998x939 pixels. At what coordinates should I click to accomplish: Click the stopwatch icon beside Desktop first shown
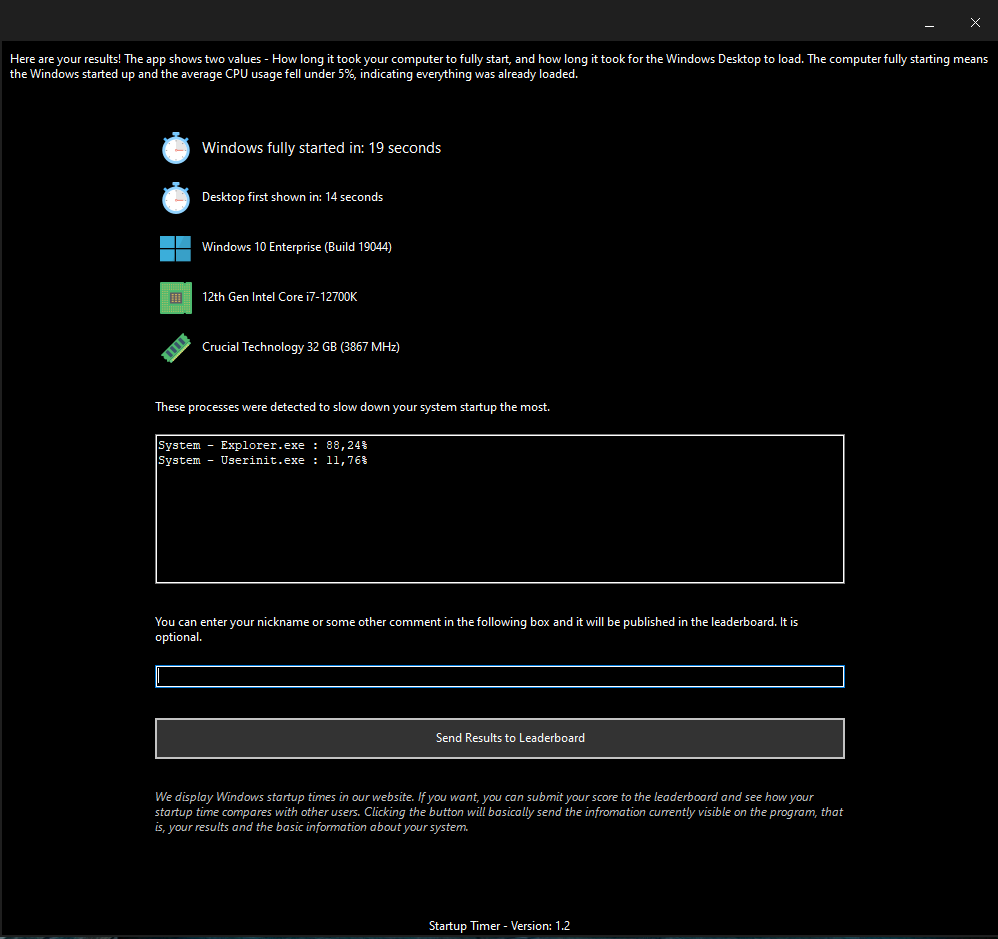(x=176, y=197)
